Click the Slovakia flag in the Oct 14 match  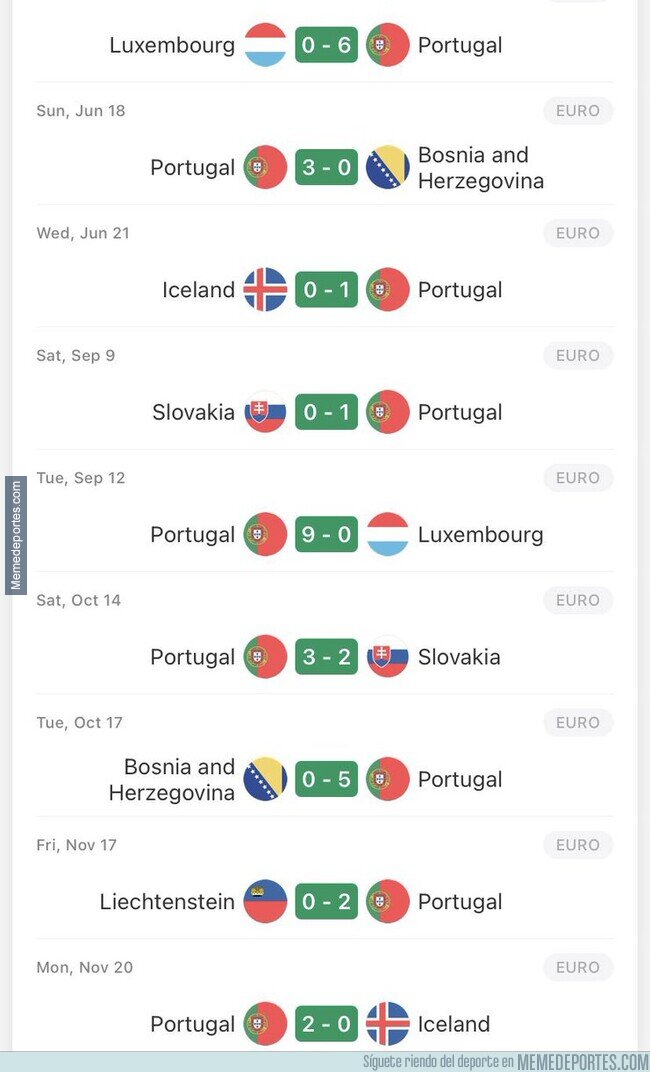click(x=388, y=657)
